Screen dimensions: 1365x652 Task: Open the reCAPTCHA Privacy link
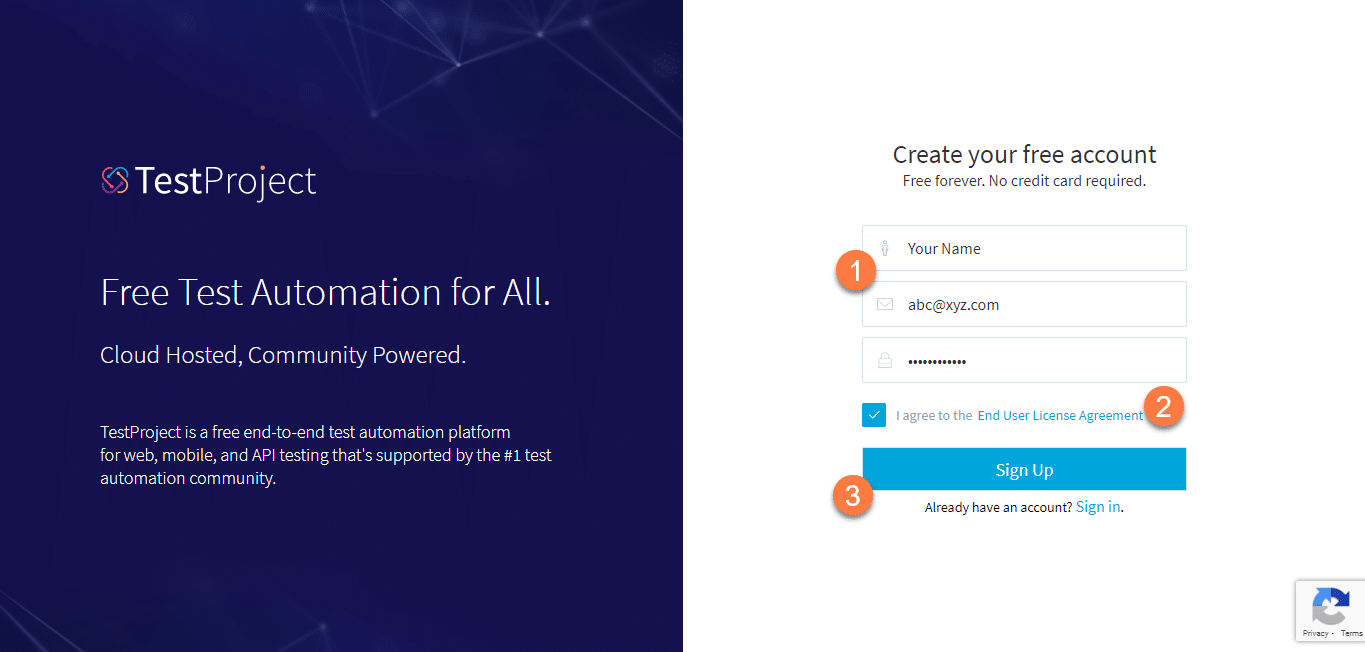coord(1316,633)
